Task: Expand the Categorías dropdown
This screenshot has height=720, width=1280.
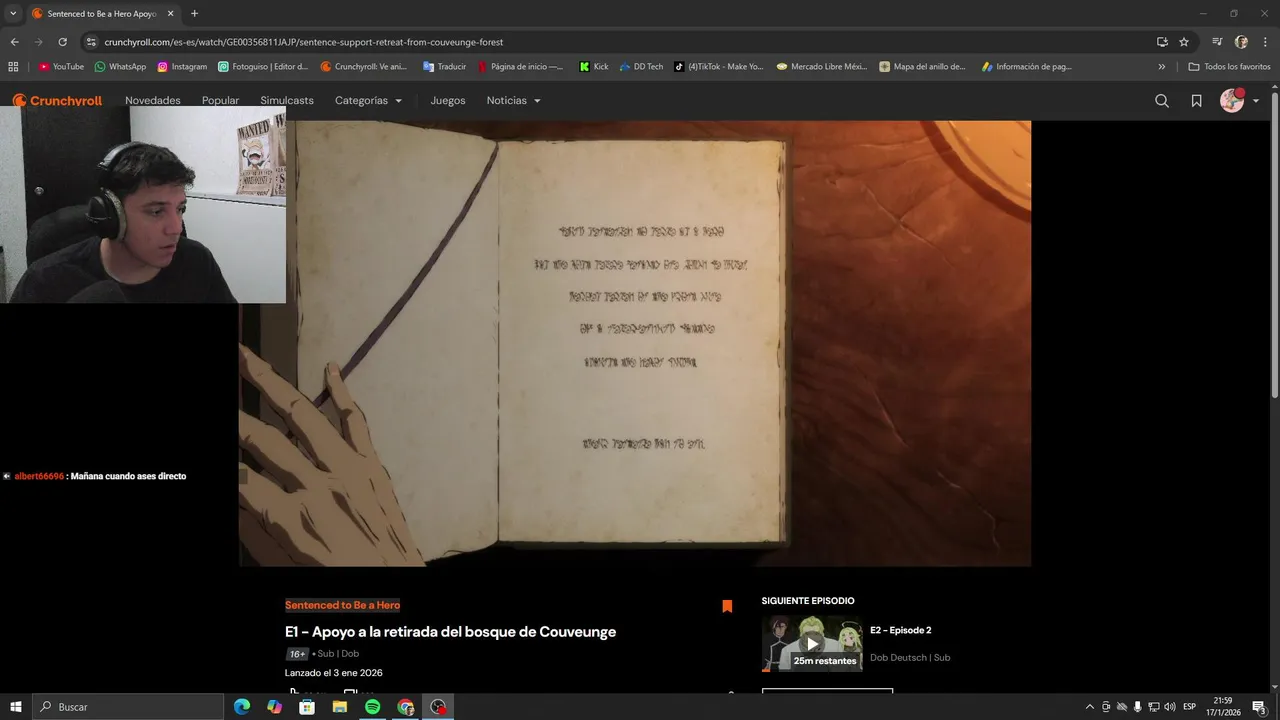Action: point(368,101)
